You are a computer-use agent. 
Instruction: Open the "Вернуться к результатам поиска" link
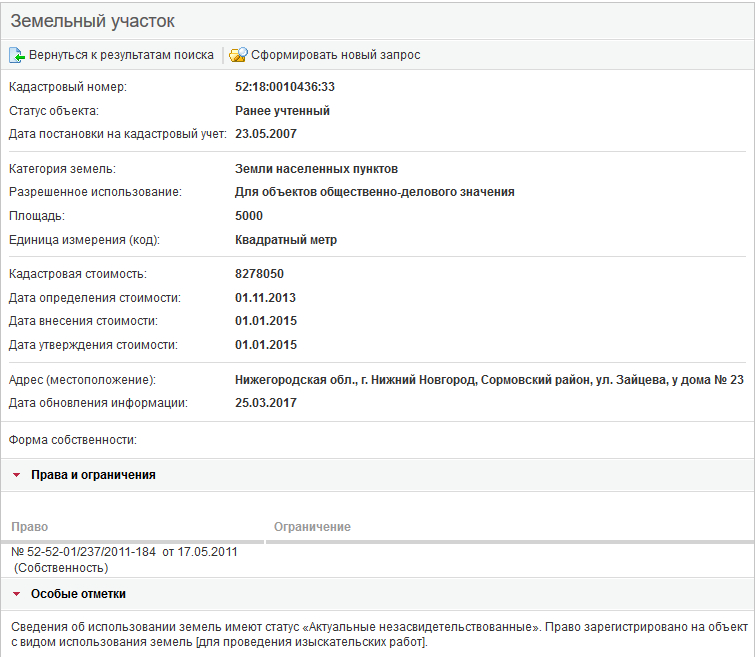[121, 55]
